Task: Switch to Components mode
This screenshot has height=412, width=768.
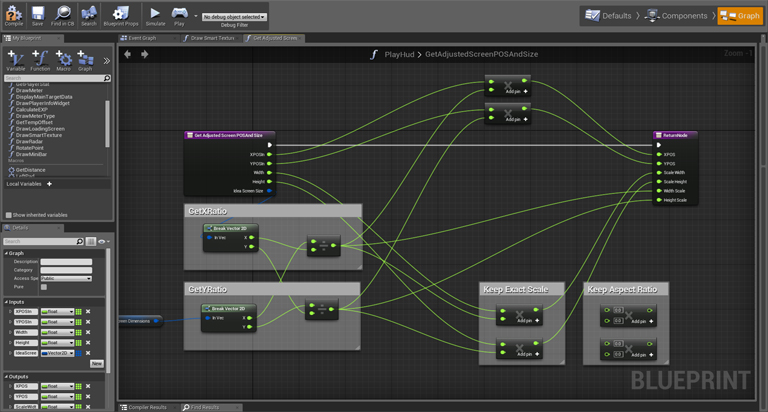Action: [x=679, y=16]
